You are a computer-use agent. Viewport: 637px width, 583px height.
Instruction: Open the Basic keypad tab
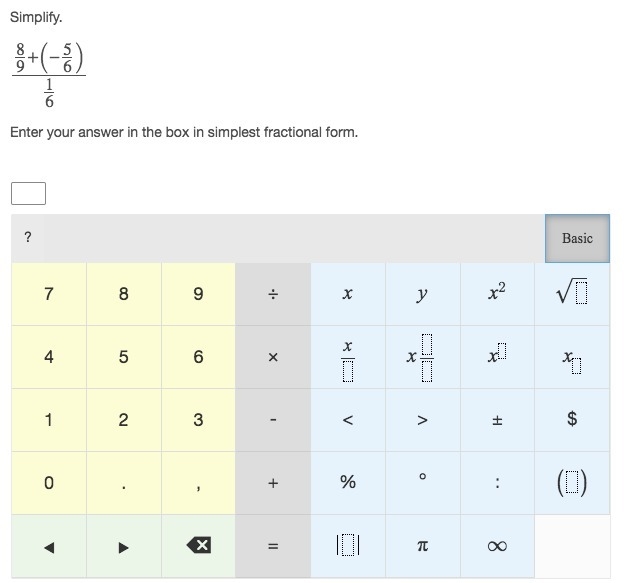tap(577, 238)
